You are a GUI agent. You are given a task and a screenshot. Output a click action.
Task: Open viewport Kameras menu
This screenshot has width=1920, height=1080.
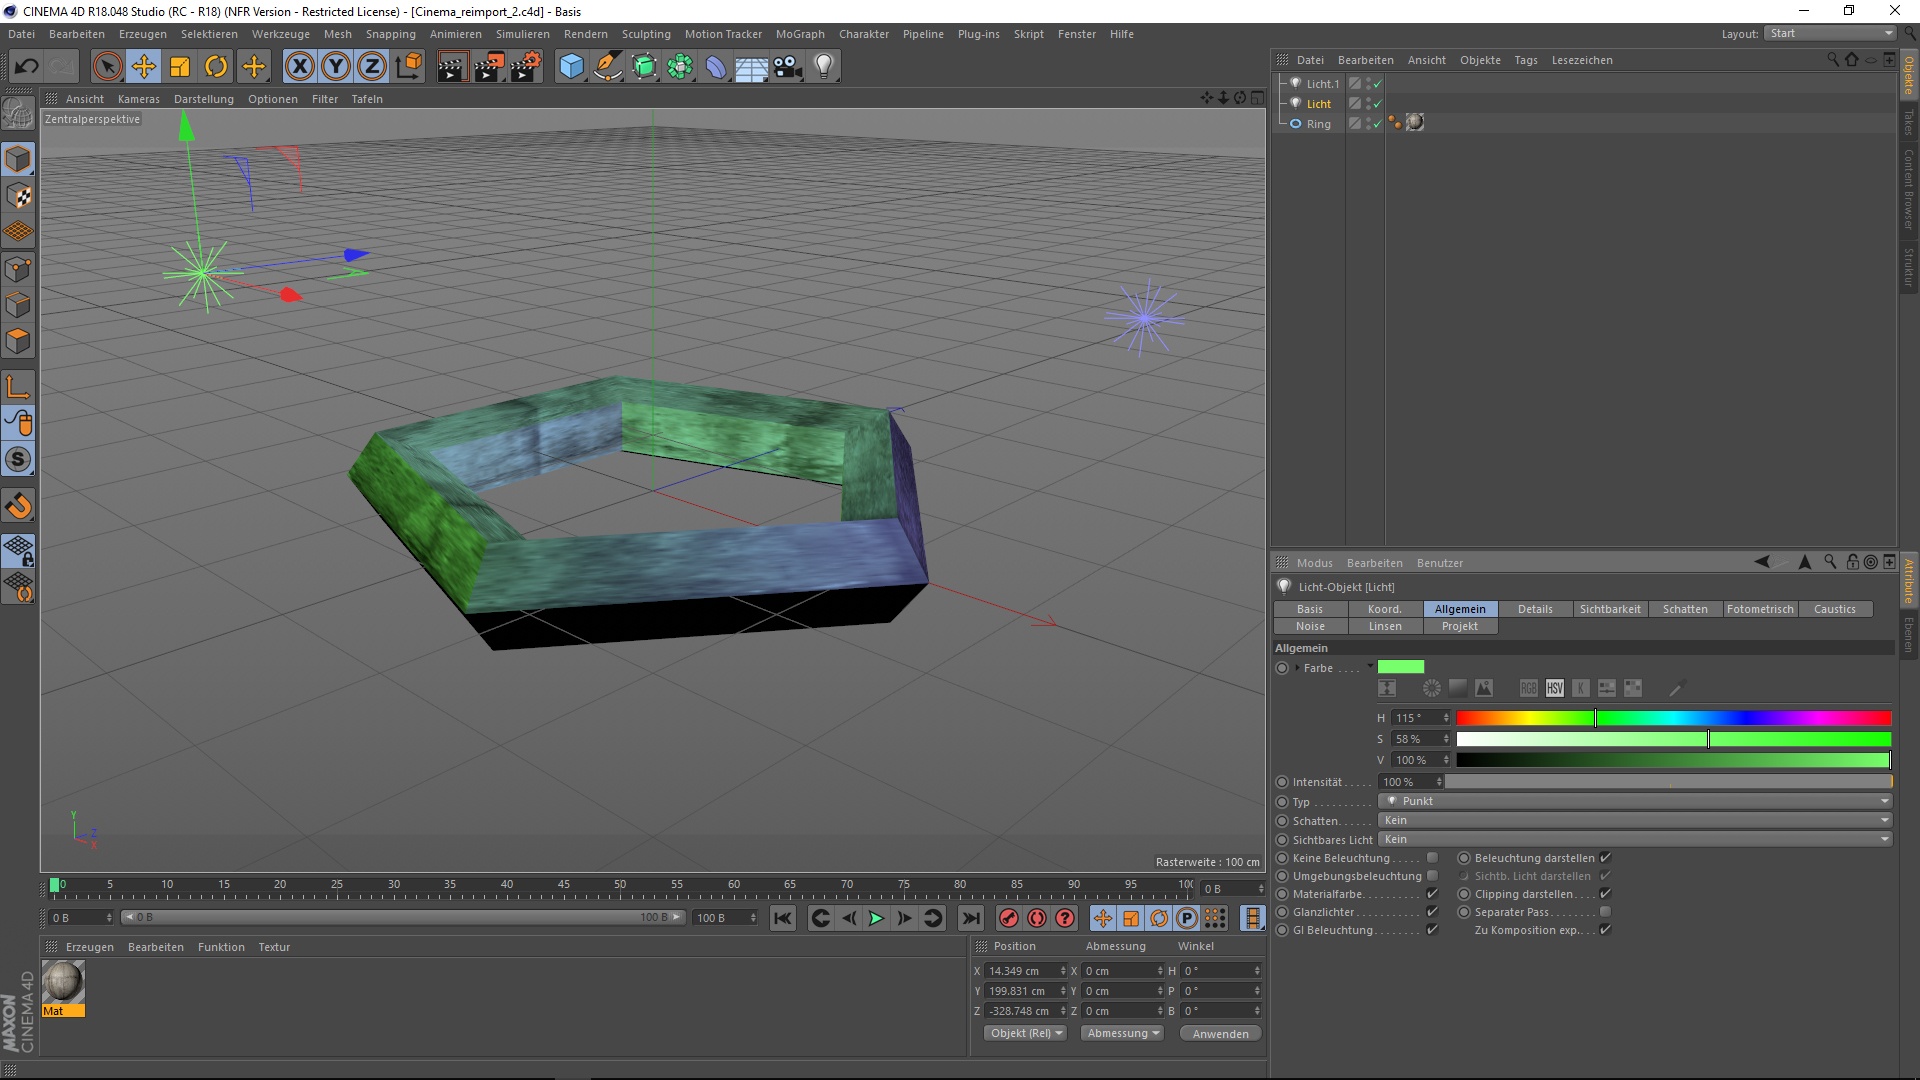click(x=138, y=99)
